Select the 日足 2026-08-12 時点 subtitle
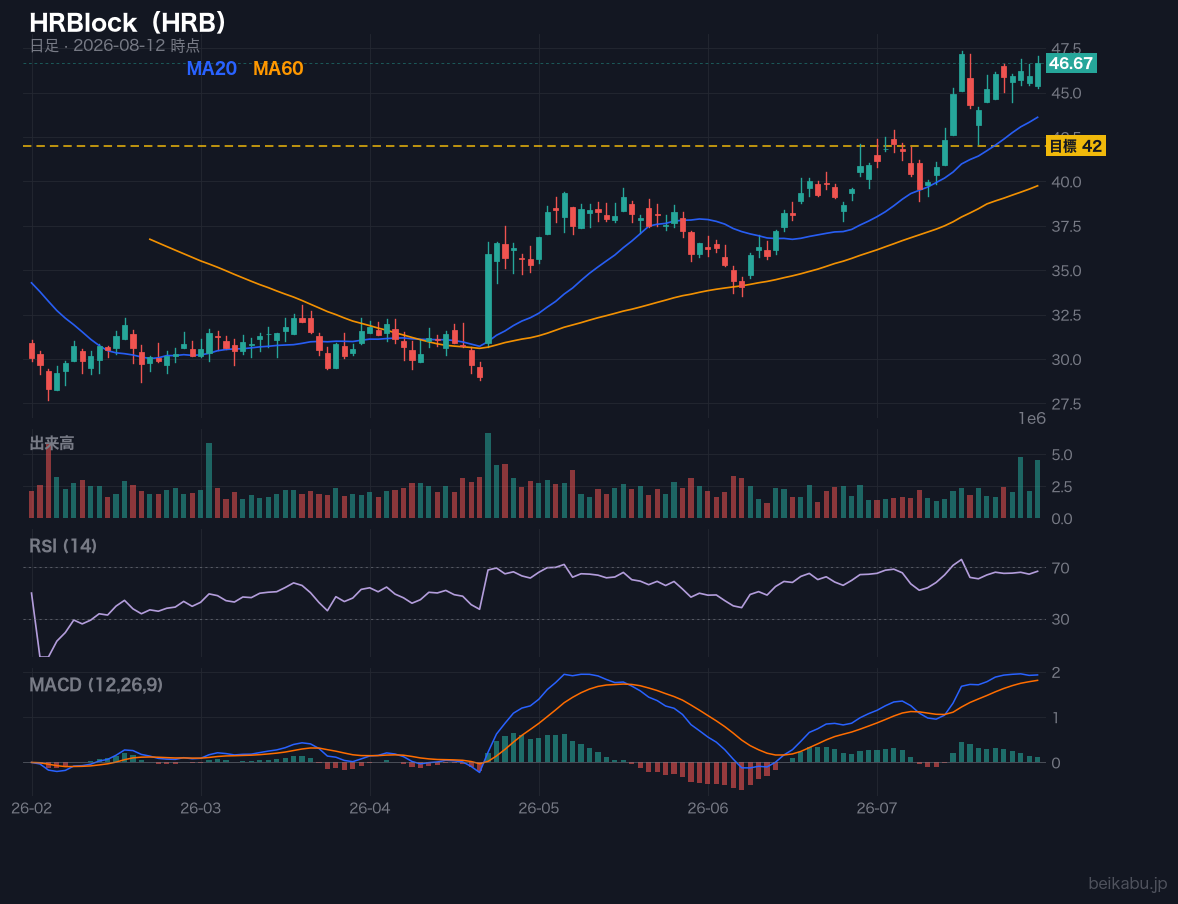1178x904 pixels. point(115,46)
